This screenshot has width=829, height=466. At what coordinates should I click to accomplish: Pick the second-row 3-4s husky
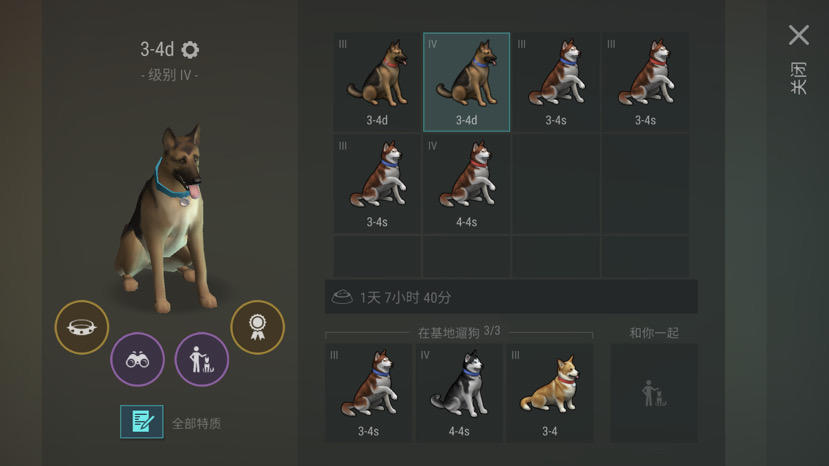[377, 184]
